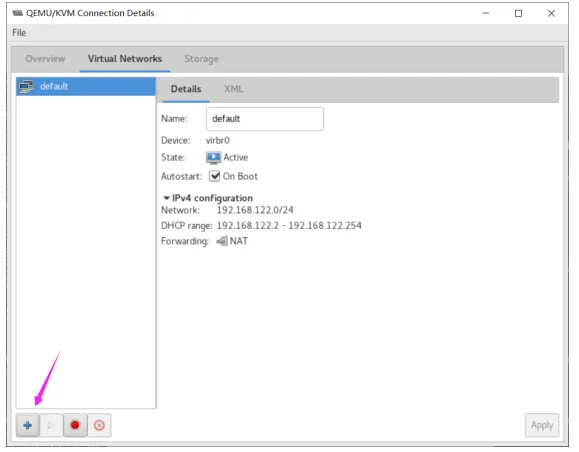Click the Name input field
Screen dimensions: 579x452
click(x=265, y=119)
